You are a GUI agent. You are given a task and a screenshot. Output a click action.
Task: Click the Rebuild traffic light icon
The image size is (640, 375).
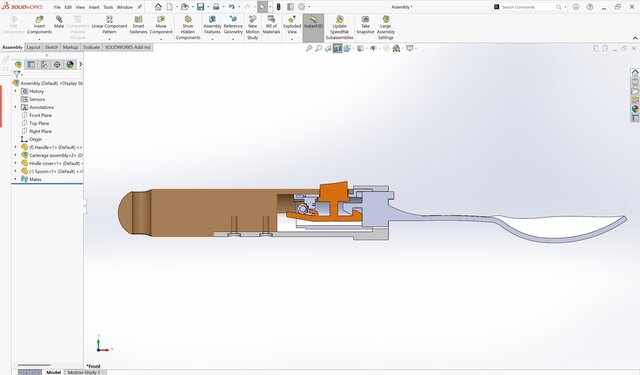pyautogui.click(x=278, y=7)
